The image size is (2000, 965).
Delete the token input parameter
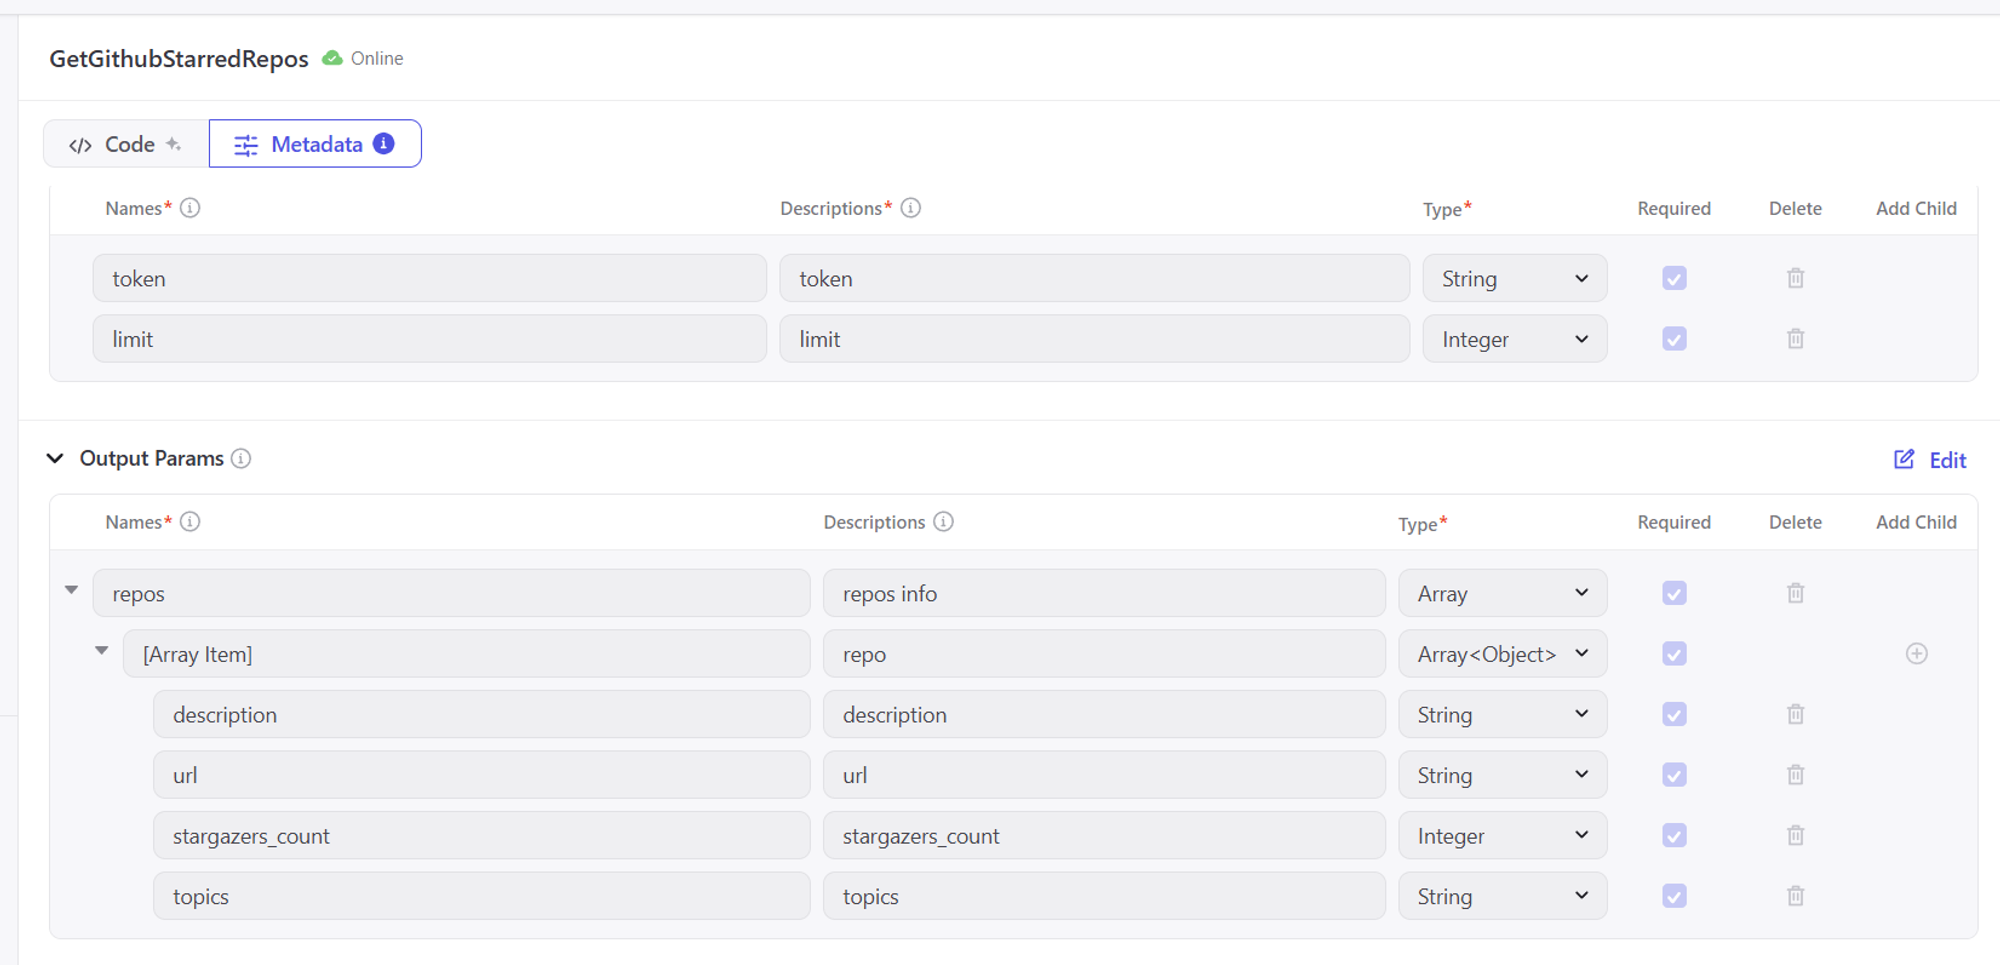point(1795,278)
